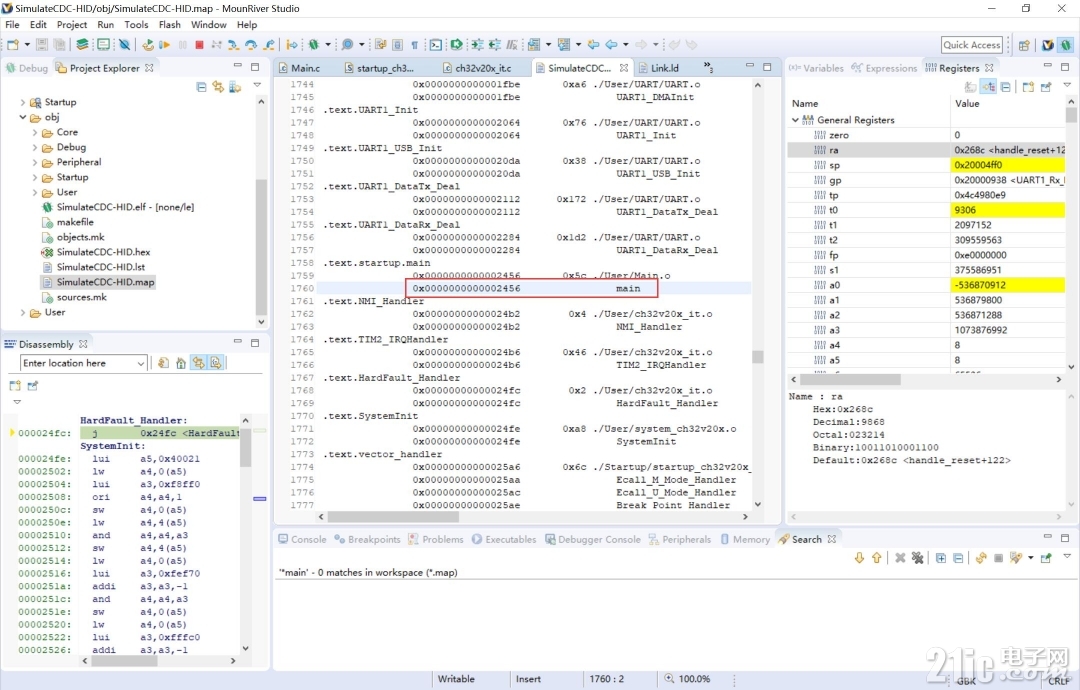
Task: Click Expand All icon in Search view
Action: 941,558
